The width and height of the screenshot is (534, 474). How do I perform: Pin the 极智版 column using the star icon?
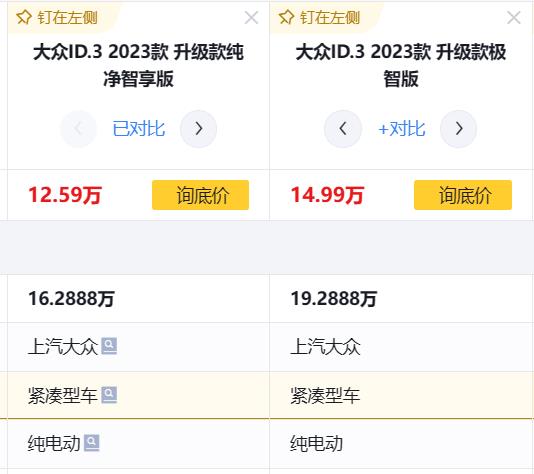(x=286, y=17)
